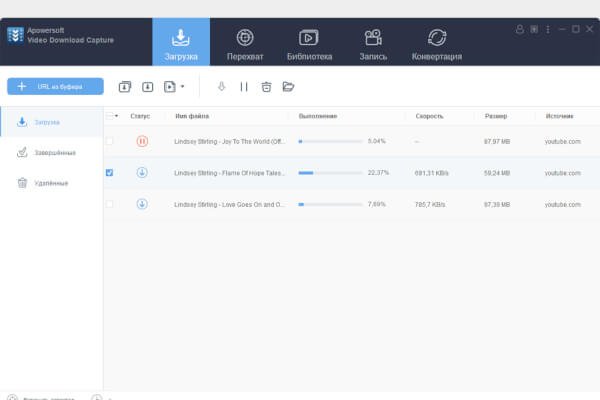
Task: Open the user account icon in title bar
Action: [x=519, y=29]
